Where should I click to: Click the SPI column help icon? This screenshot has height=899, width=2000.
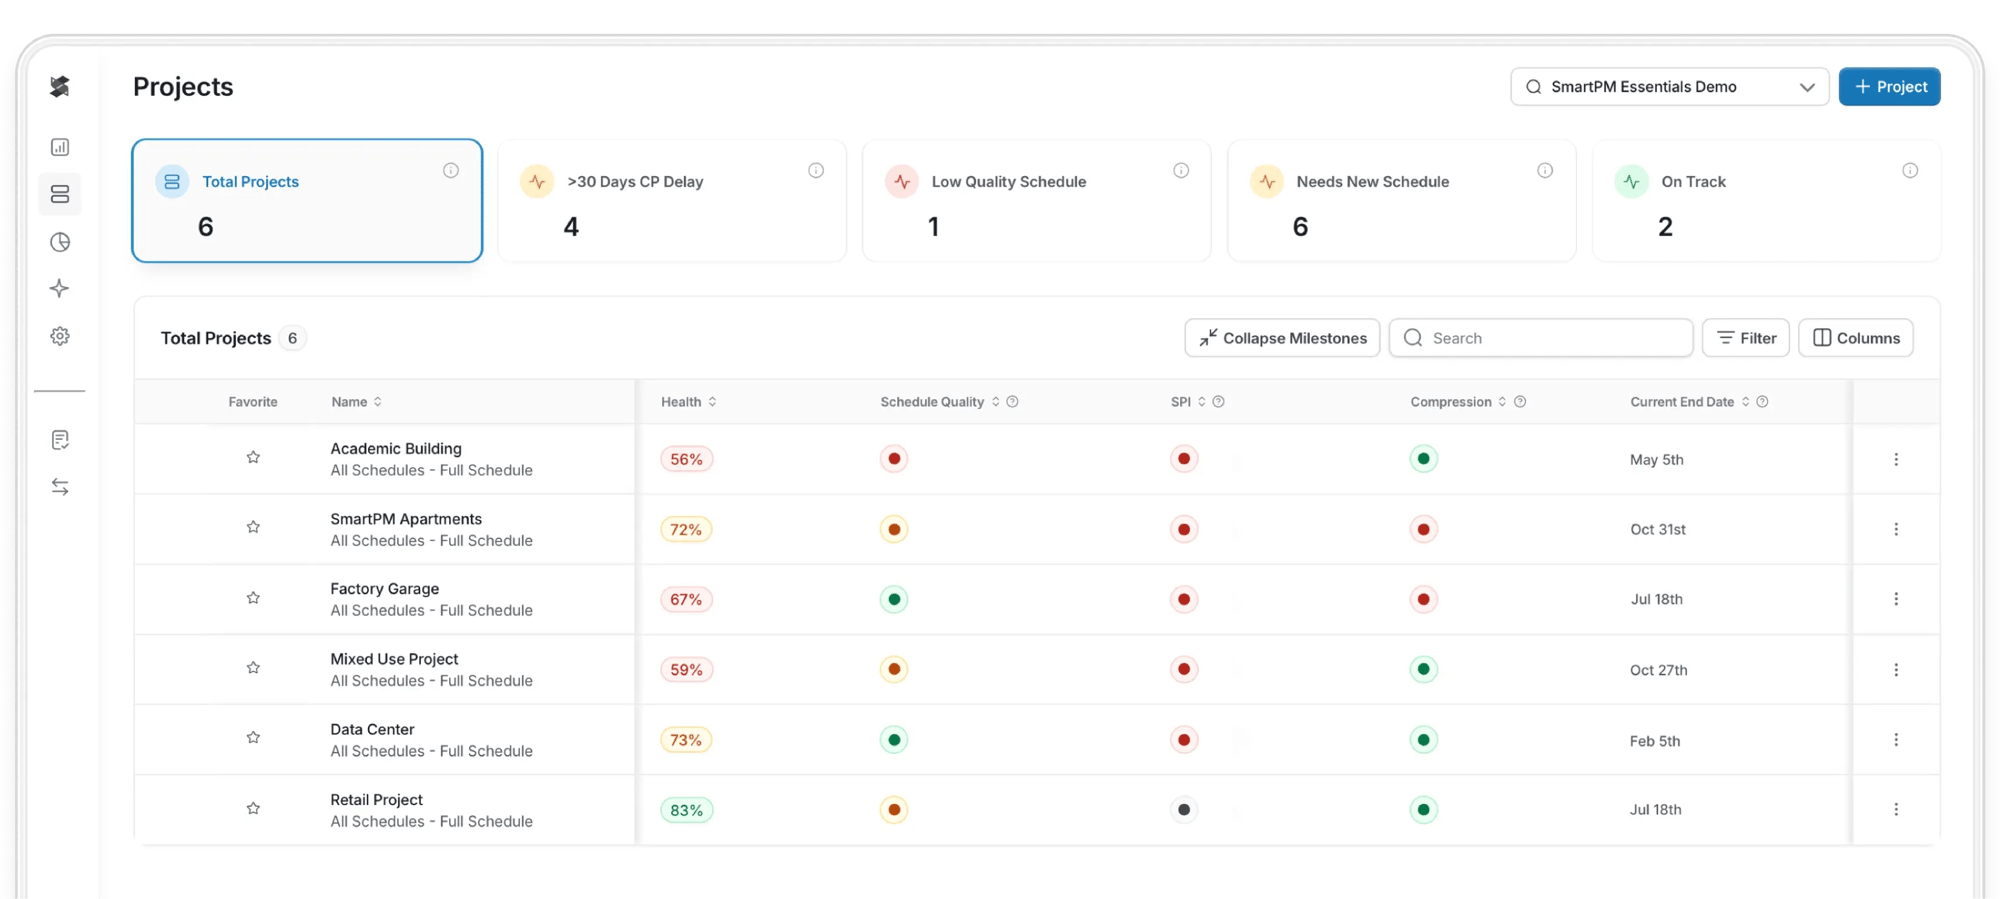click(1218, 402)
